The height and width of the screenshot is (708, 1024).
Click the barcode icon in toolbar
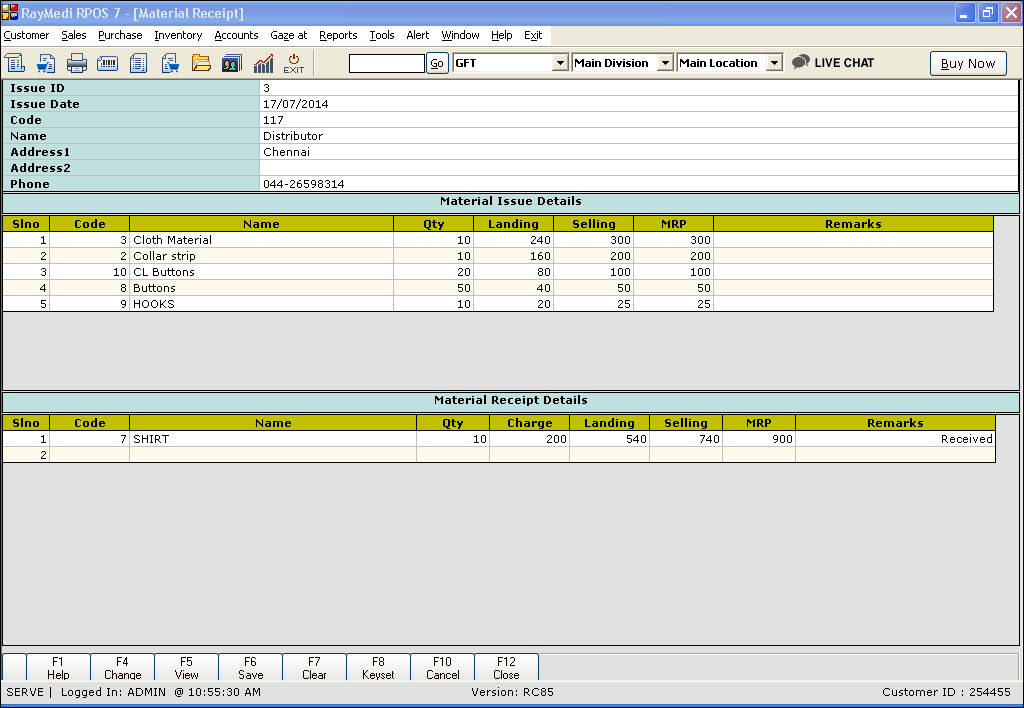pos(108,64)
